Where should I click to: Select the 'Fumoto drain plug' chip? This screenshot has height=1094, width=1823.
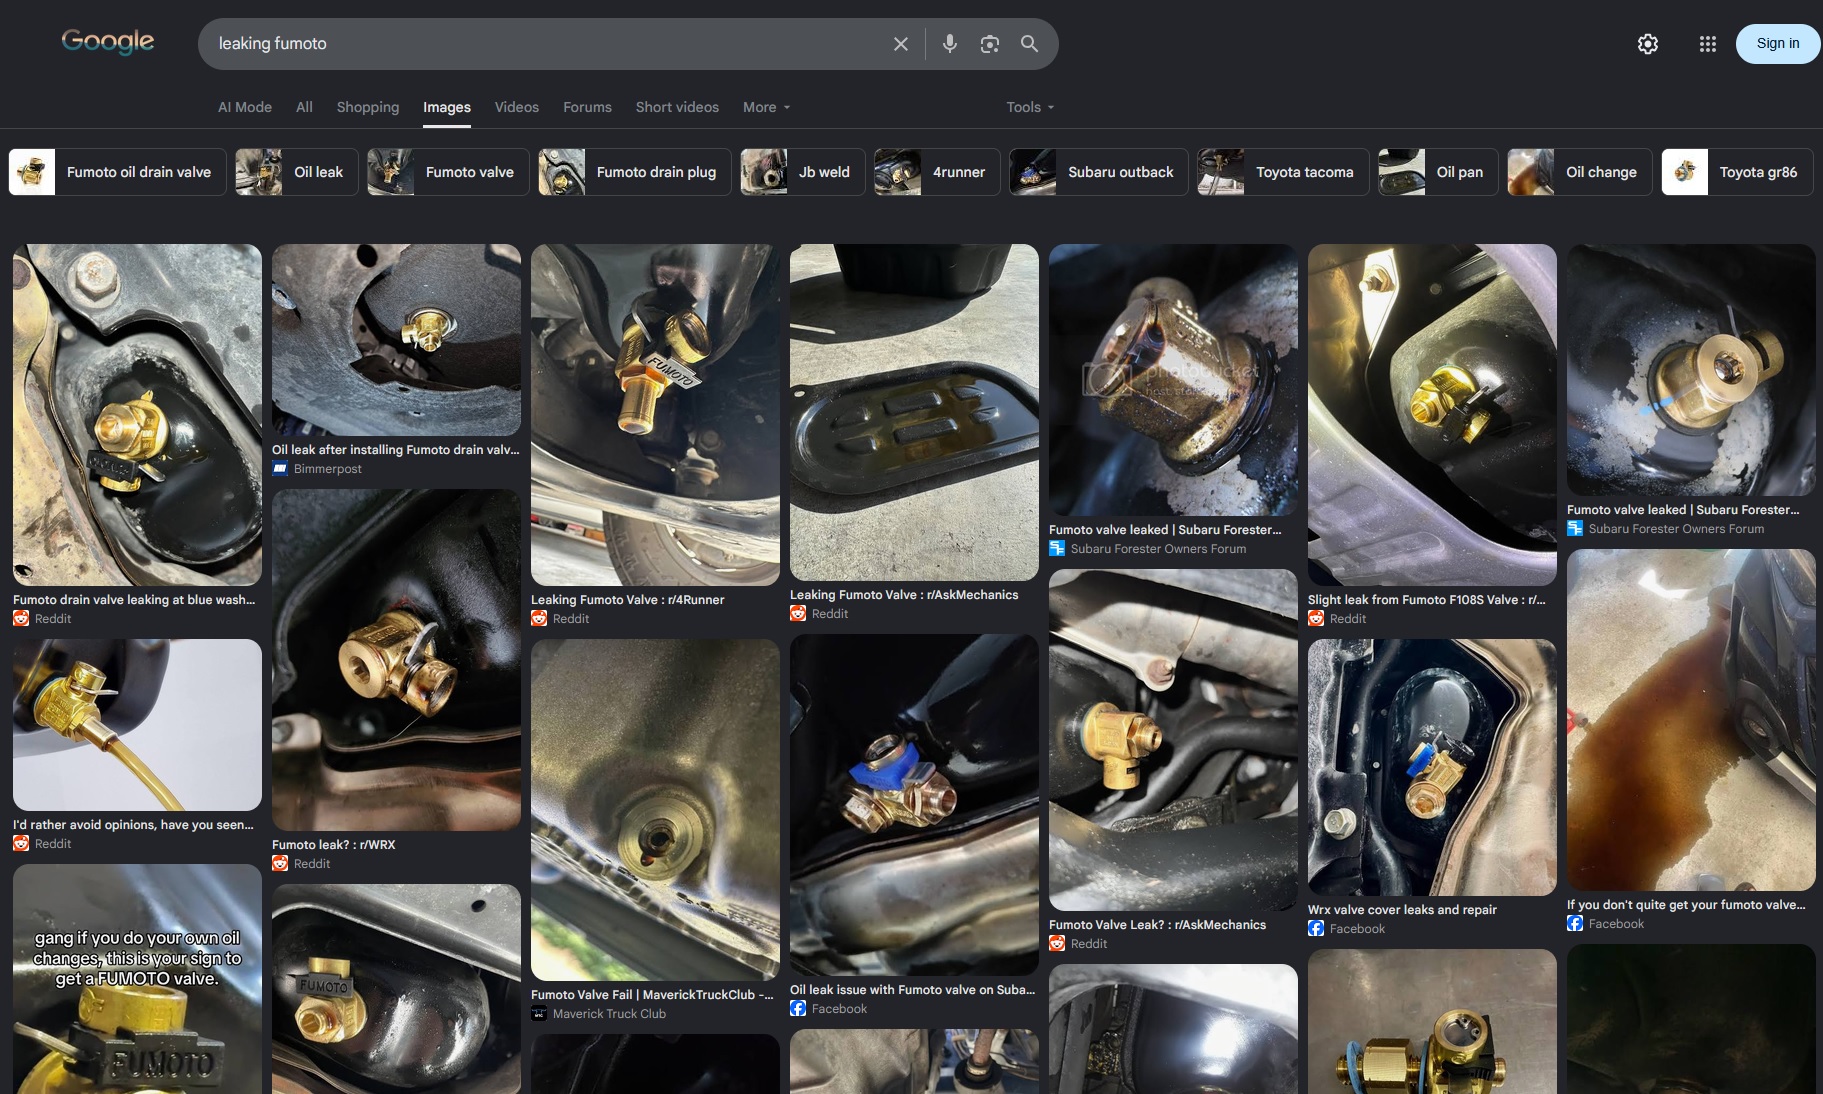[x=635, y=172]
